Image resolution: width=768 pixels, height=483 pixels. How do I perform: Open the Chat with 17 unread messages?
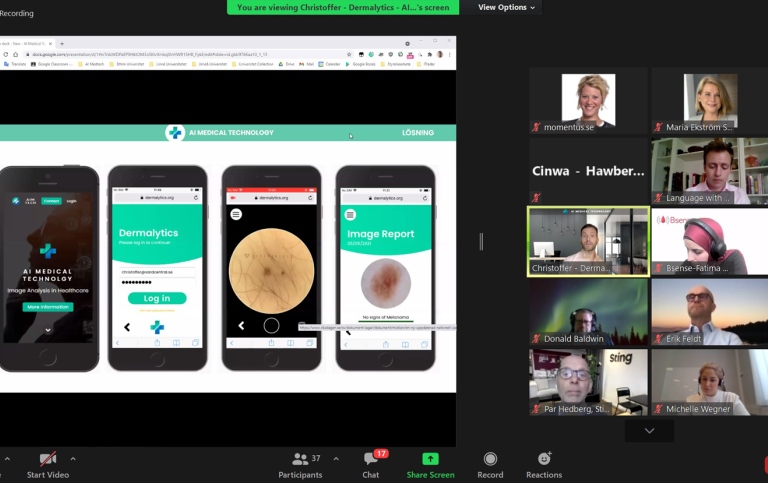pyautogui.click(x=371, y=465)
